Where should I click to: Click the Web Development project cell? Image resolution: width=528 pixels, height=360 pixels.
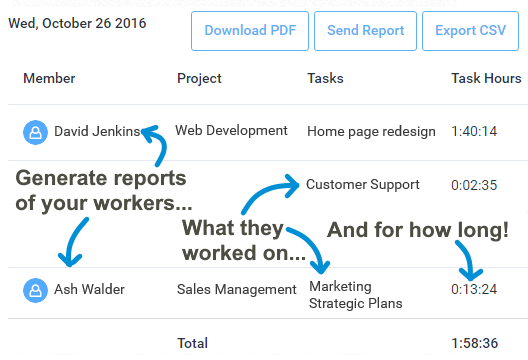point(231,131)
